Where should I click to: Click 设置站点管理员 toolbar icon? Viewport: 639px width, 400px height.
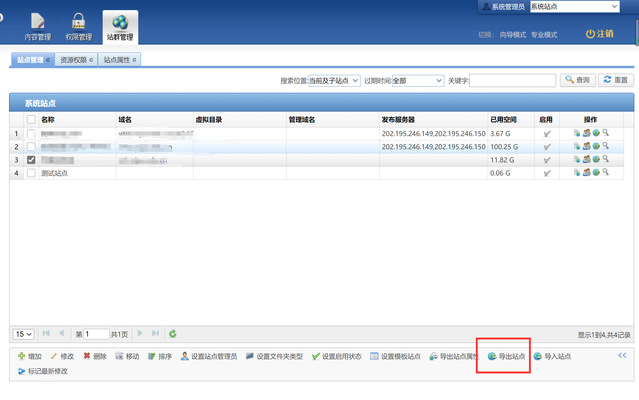[185, 356]
